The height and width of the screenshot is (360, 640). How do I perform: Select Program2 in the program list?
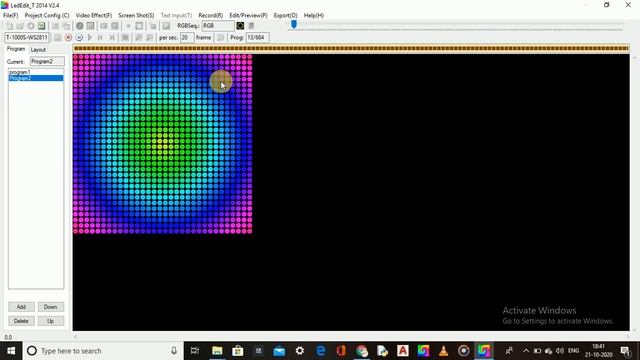tap(36, 78)
